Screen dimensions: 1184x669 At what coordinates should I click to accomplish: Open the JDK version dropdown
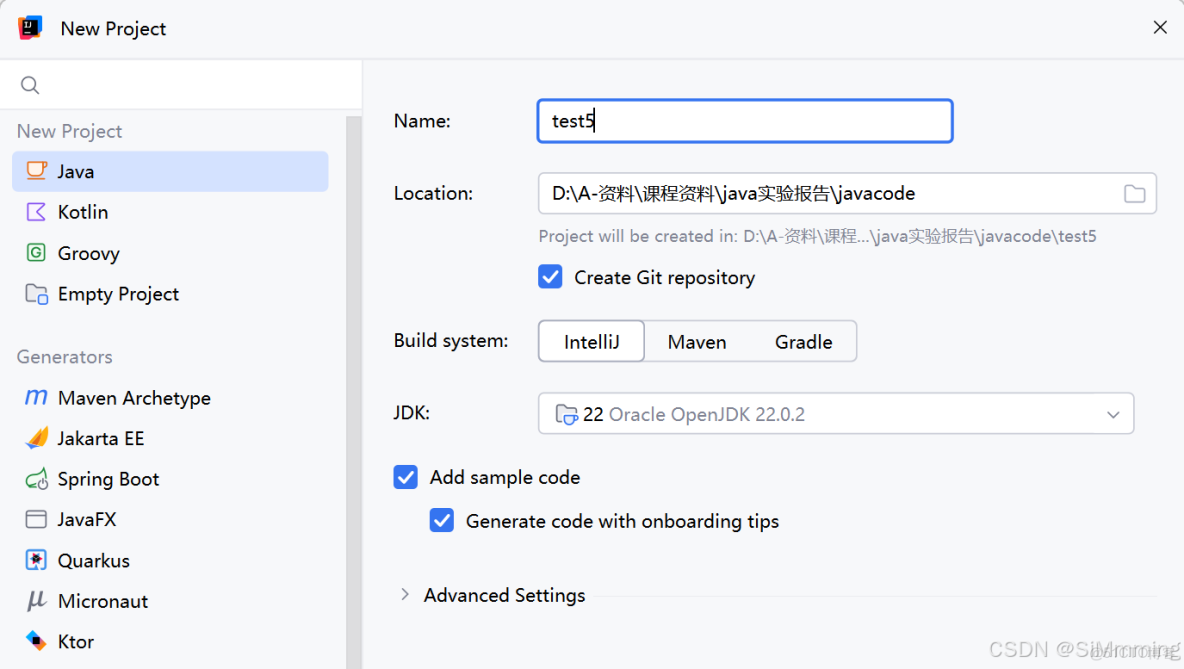[1113, 413]
